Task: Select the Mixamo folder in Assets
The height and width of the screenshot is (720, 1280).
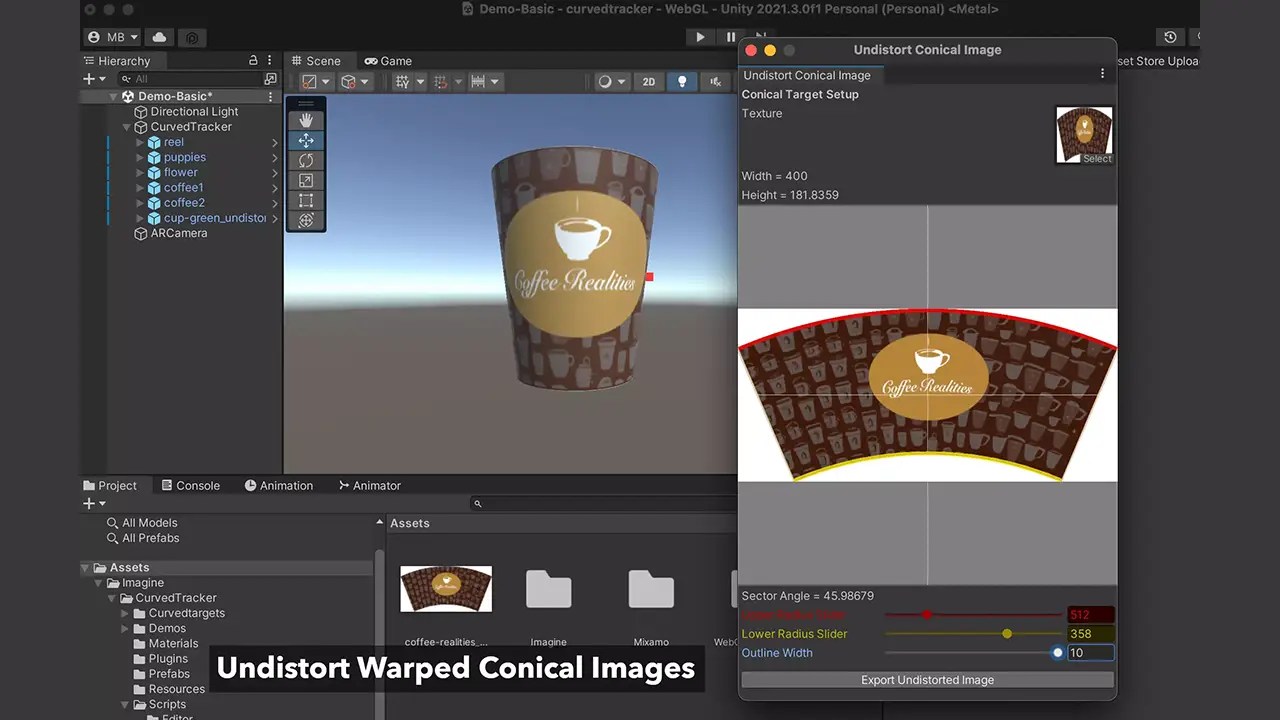Action: tap(651, 590)
